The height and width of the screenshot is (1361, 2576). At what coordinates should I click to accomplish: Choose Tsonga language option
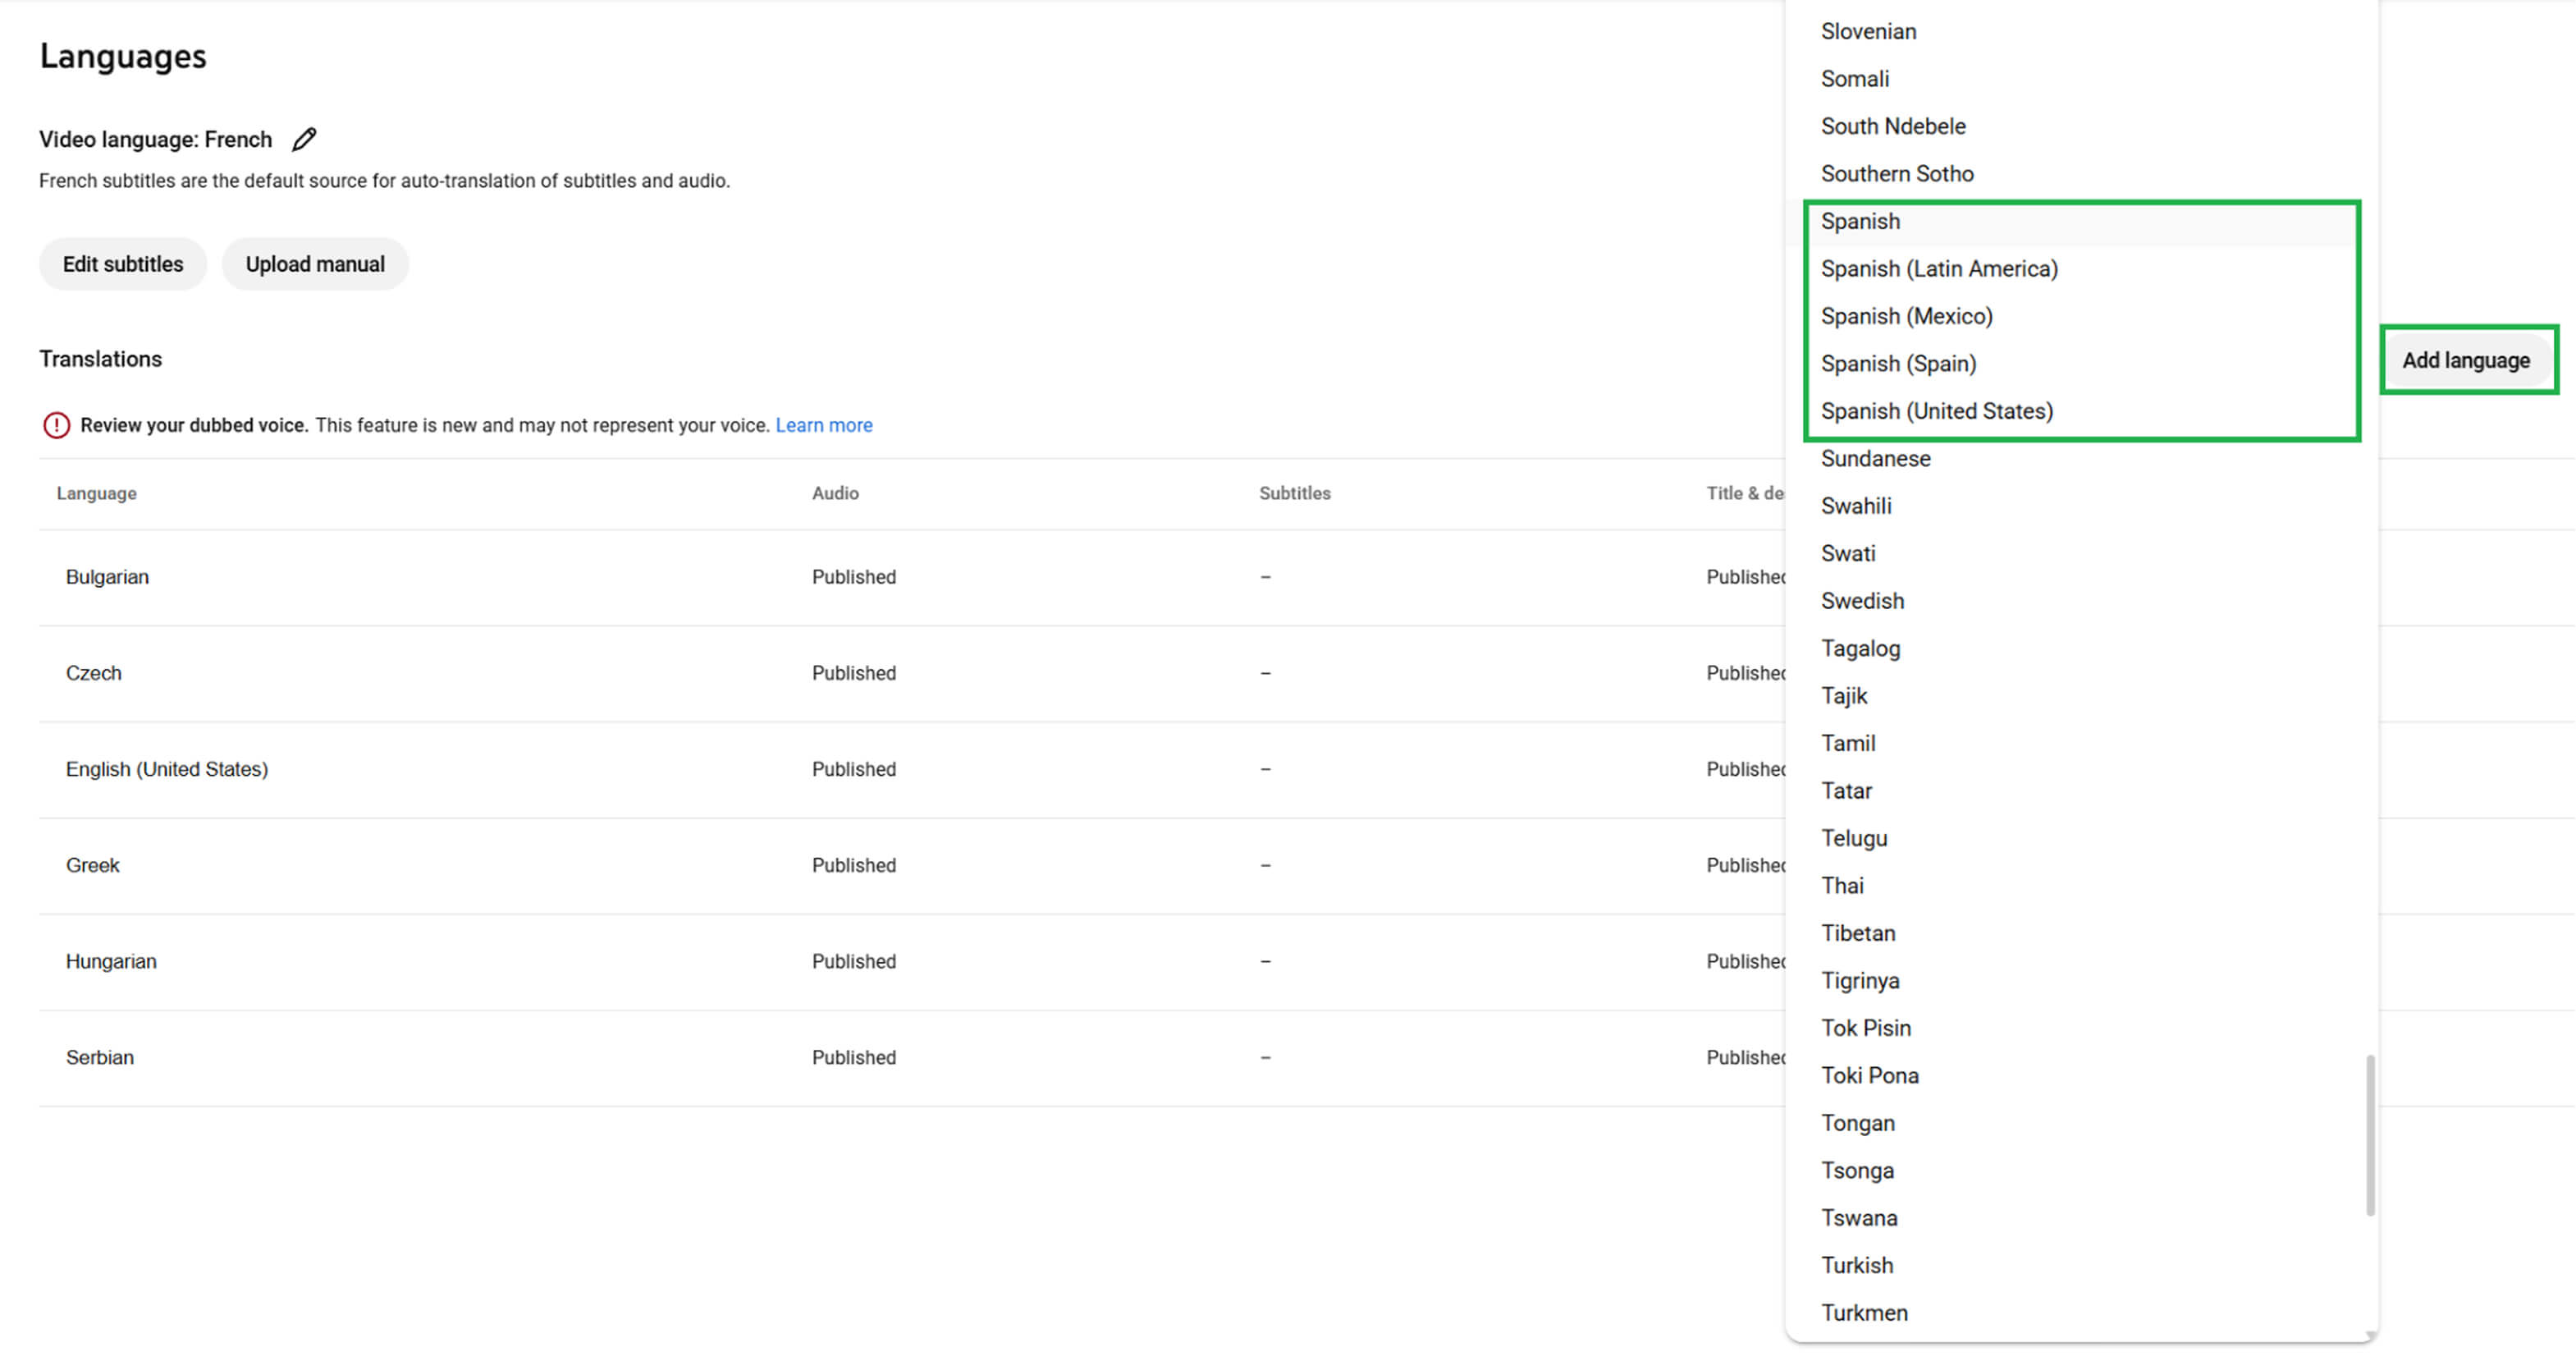click(2081, 1171)
